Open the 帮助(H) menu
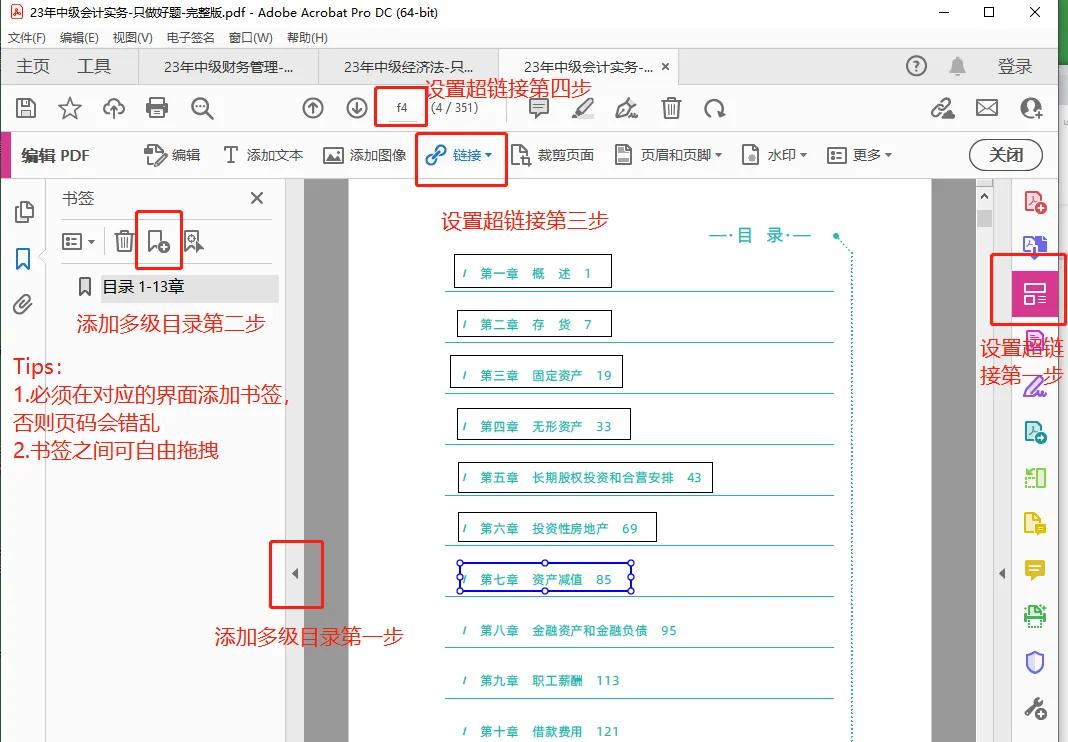Screen dimensions: 1068x742 coord(307,37)
